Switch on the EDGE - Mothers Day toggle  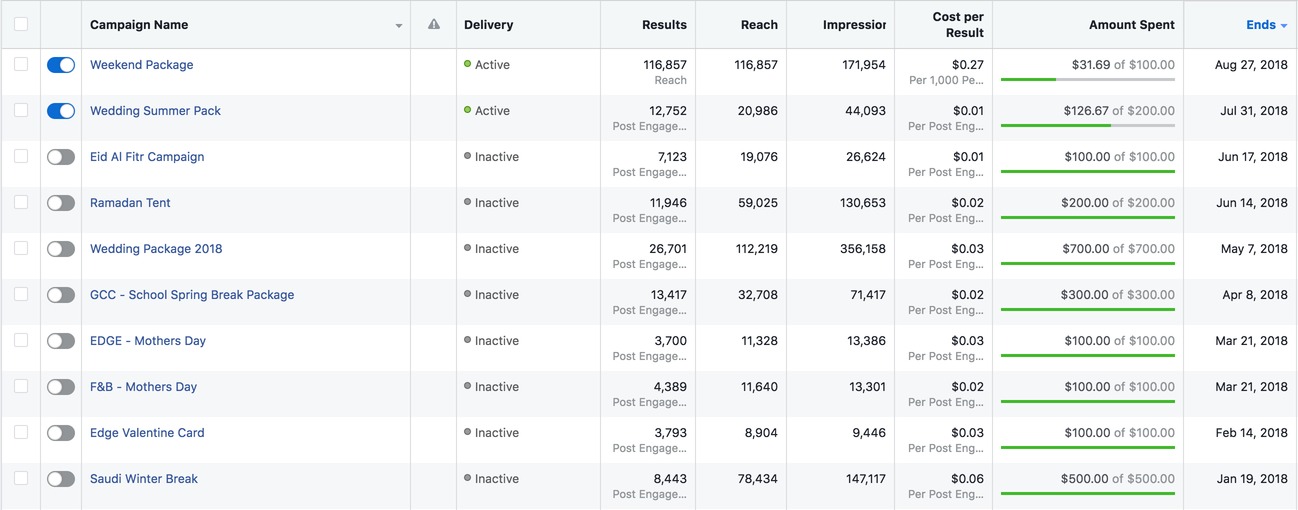pos(61,341)
